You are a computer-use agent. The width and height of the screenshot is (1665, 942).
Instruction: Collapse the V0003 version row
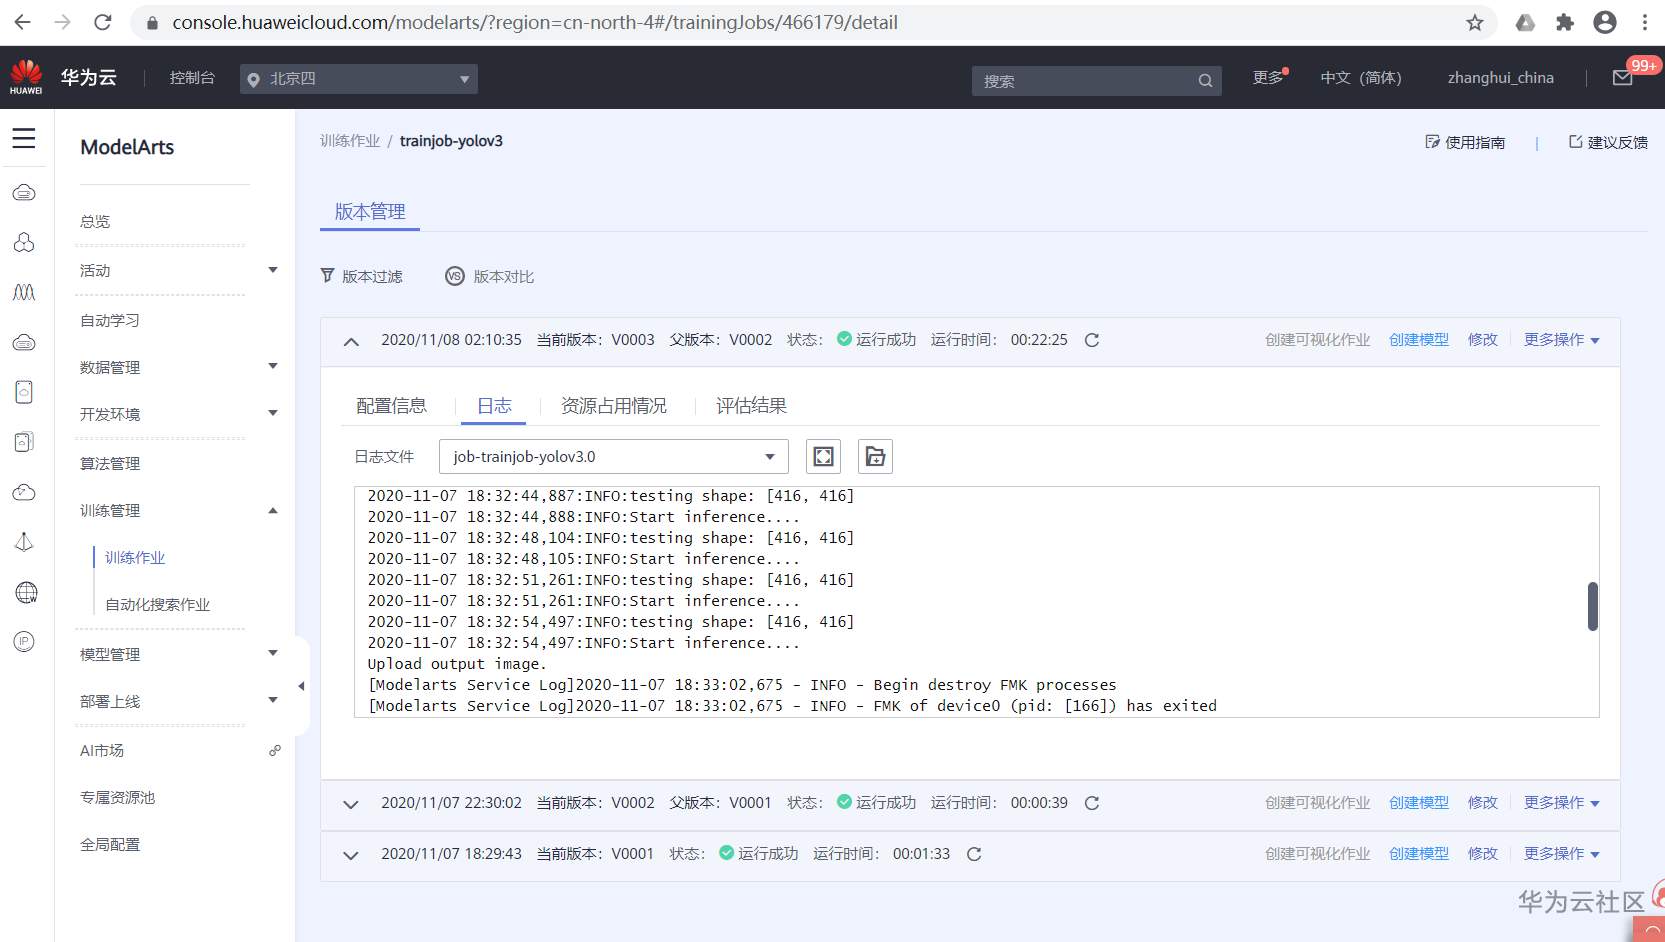point(351,341)
